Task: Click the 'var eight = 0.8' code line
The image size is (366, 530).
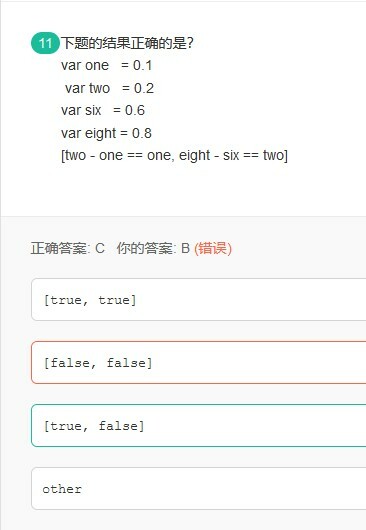Action: (106, 133)
